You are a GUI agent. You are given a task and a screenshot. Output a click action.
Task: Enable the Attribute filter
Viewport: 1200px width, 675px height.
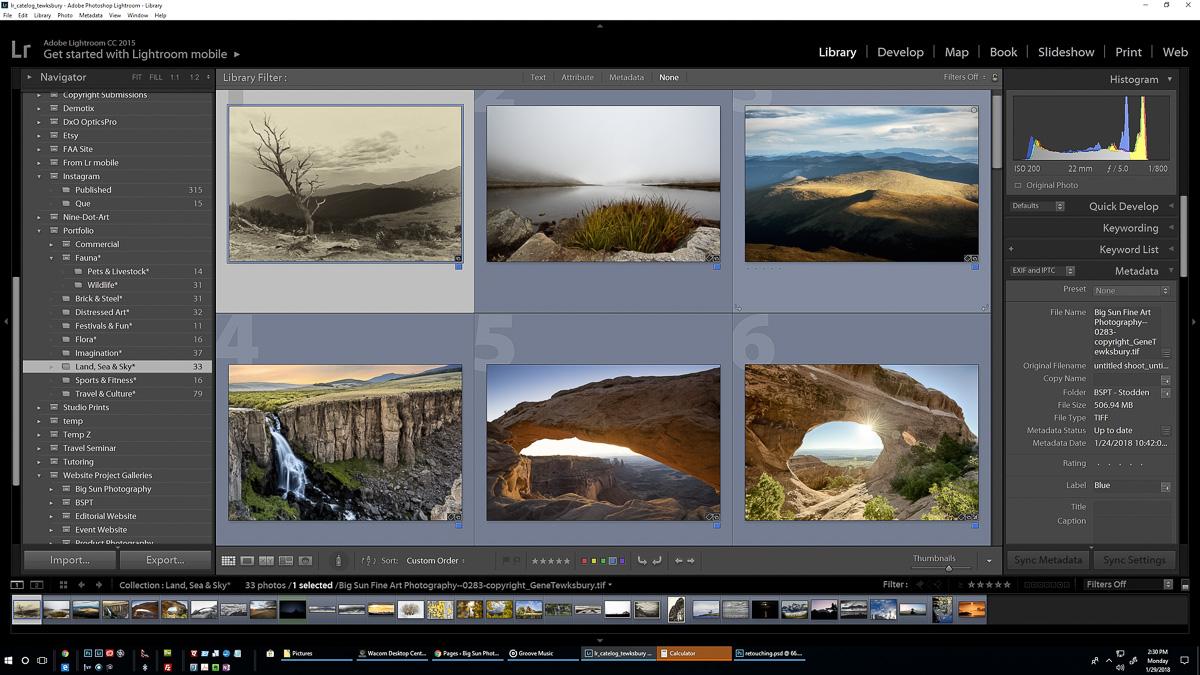pos(578,77)
